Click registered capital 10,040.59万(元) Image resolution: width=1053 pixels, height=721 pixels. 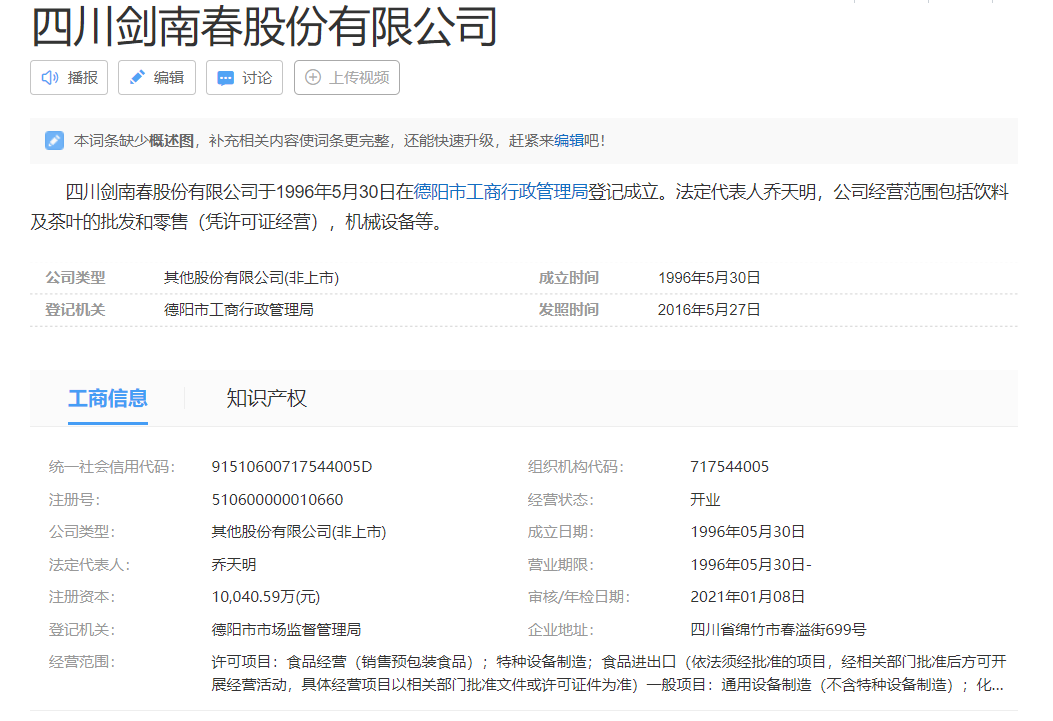coord(266,597)
